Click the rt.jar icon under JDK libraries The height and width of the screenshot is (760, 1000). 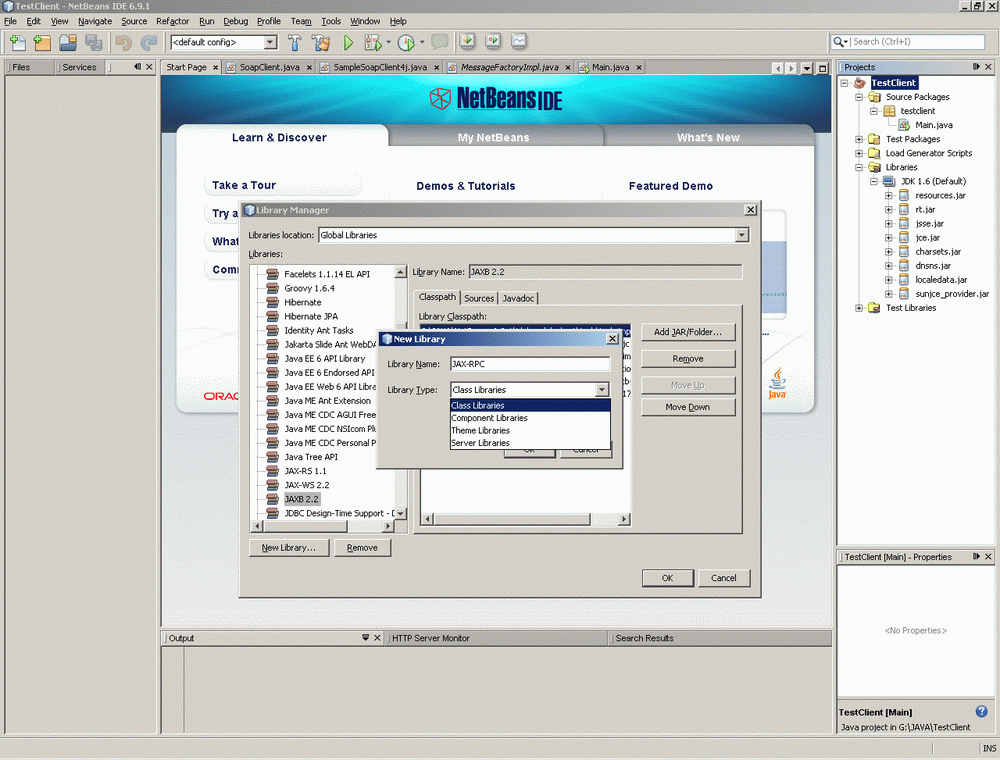[x=904, y=209]
